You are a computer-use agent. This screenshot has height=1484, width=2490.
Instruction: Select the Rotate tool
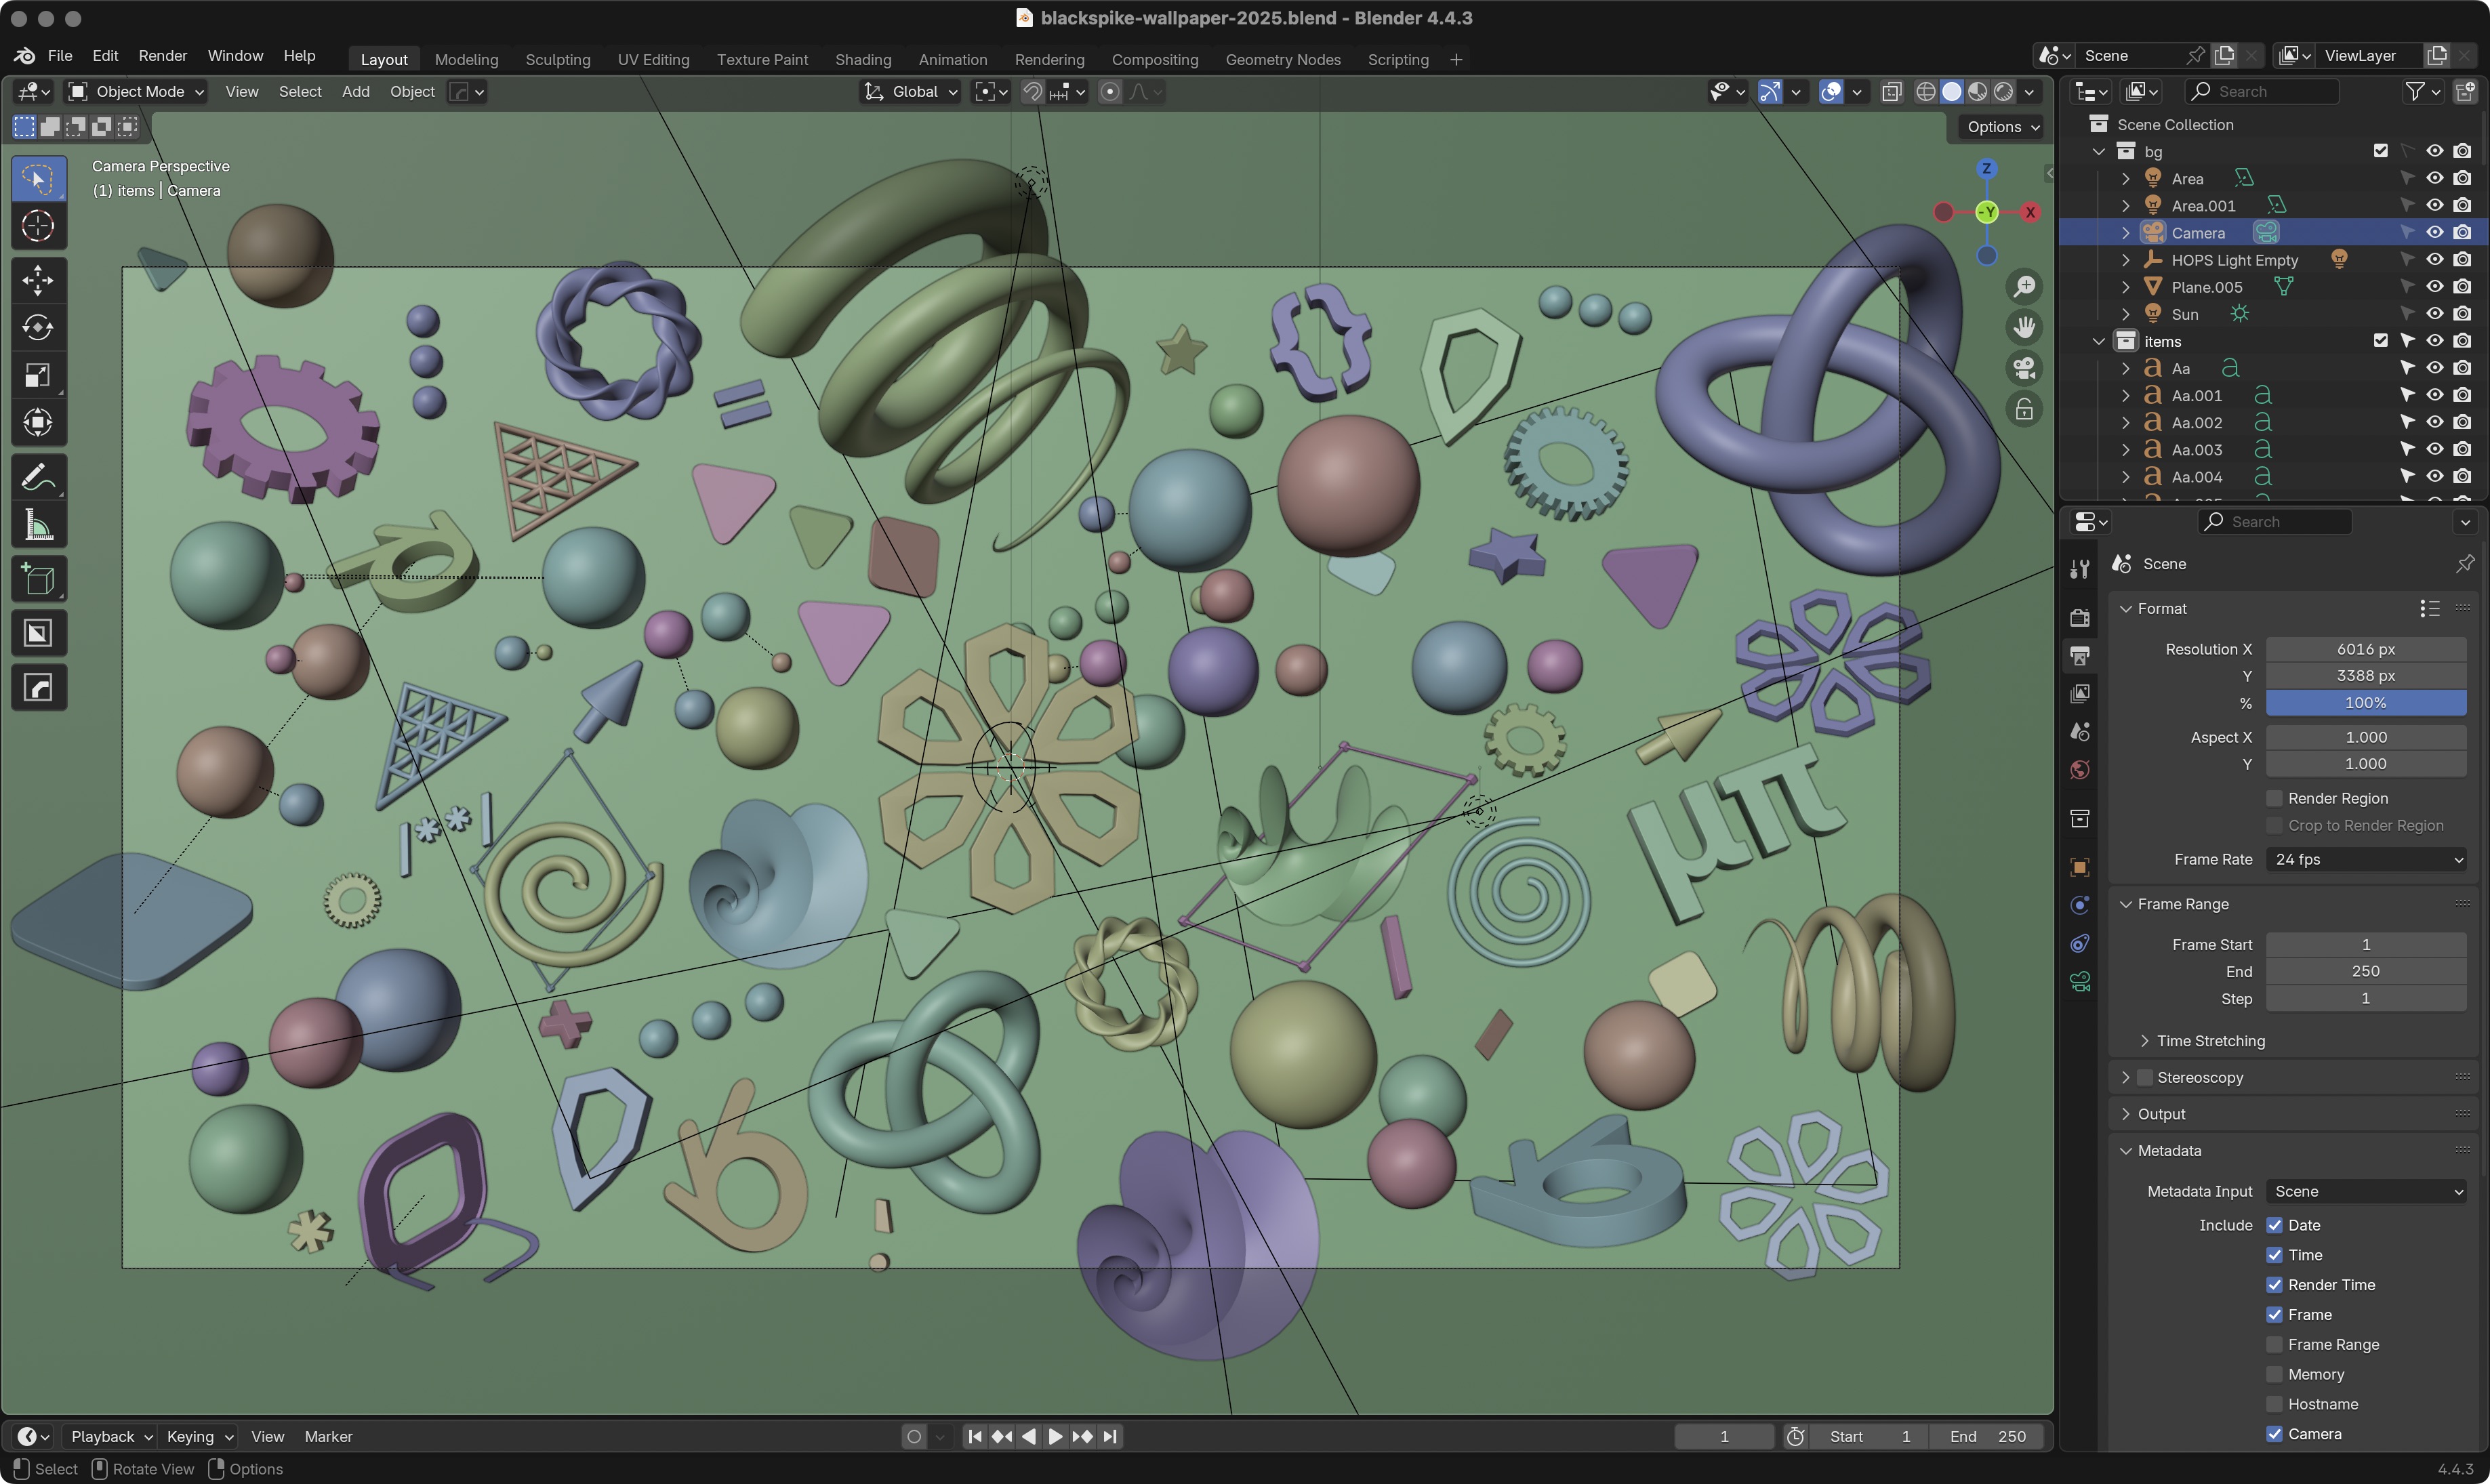coord(37,328)
